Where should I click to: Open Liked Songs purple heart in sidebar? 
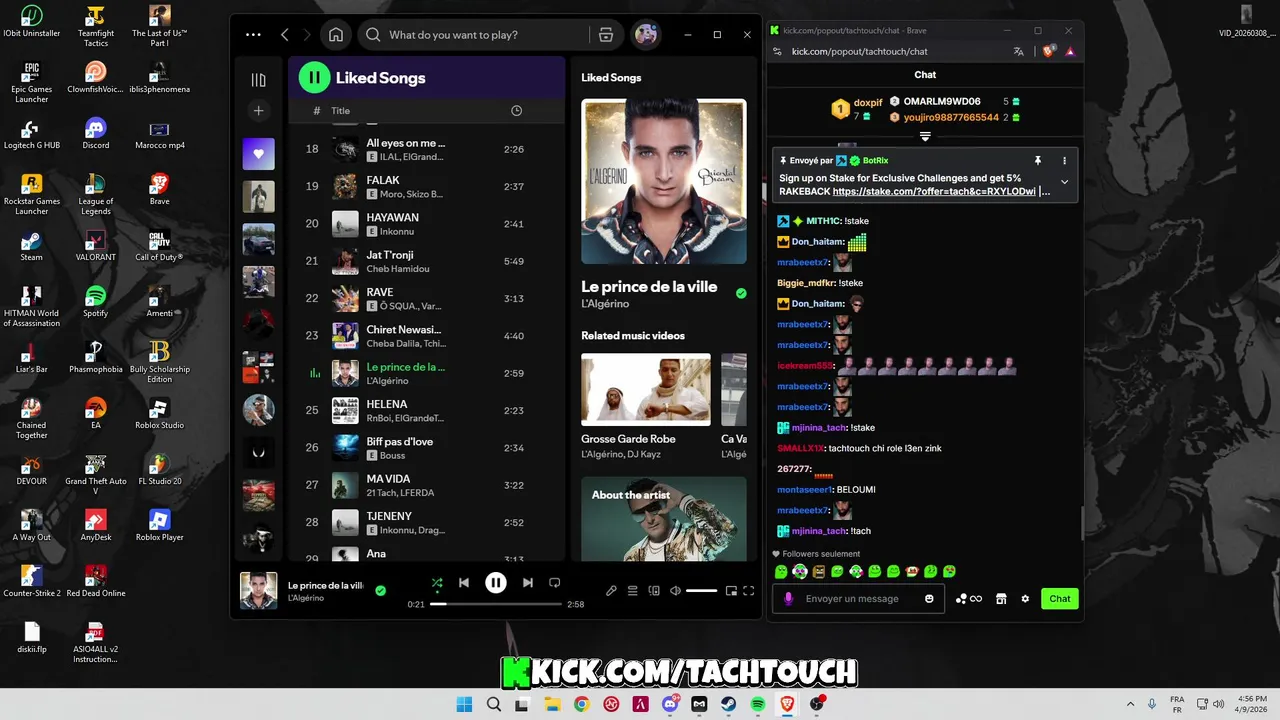point(258,154)
